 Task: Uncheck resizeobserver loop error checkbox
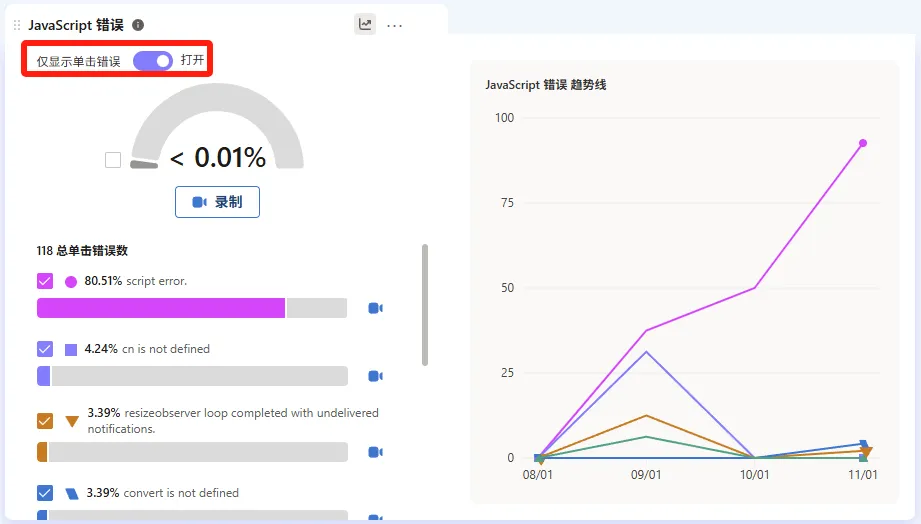(45, 421)
